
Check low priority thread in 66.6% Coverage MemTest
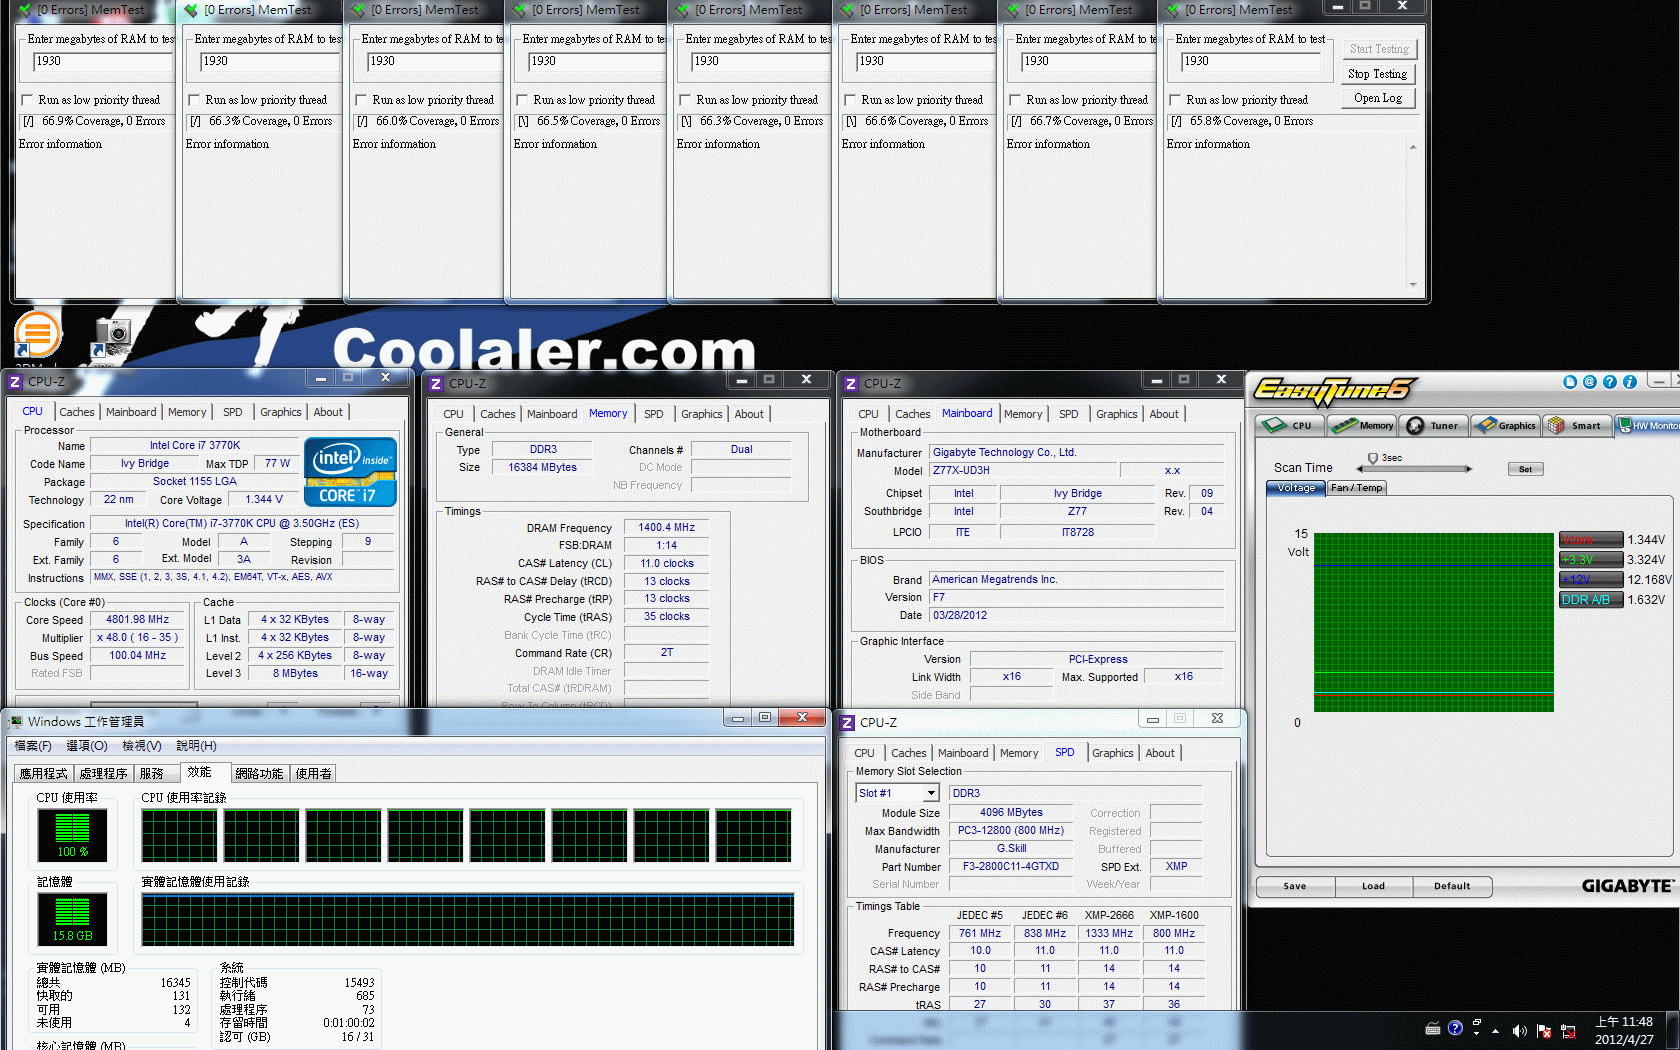pos(851,100)
